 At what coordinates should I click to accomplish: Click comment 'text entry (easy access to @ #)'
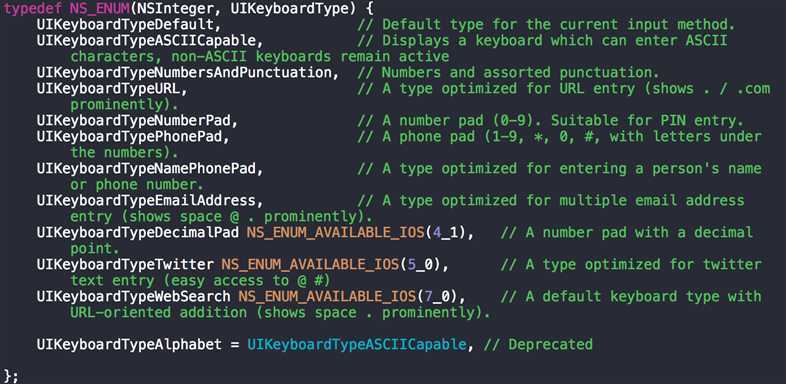201,280
